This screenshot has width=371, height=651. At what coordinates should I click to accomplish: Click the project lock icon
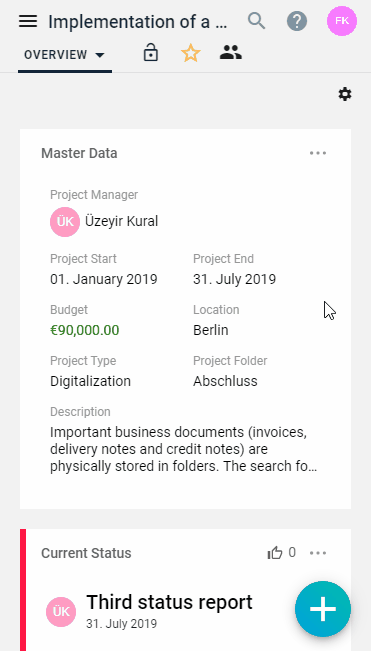click(151, 53)
